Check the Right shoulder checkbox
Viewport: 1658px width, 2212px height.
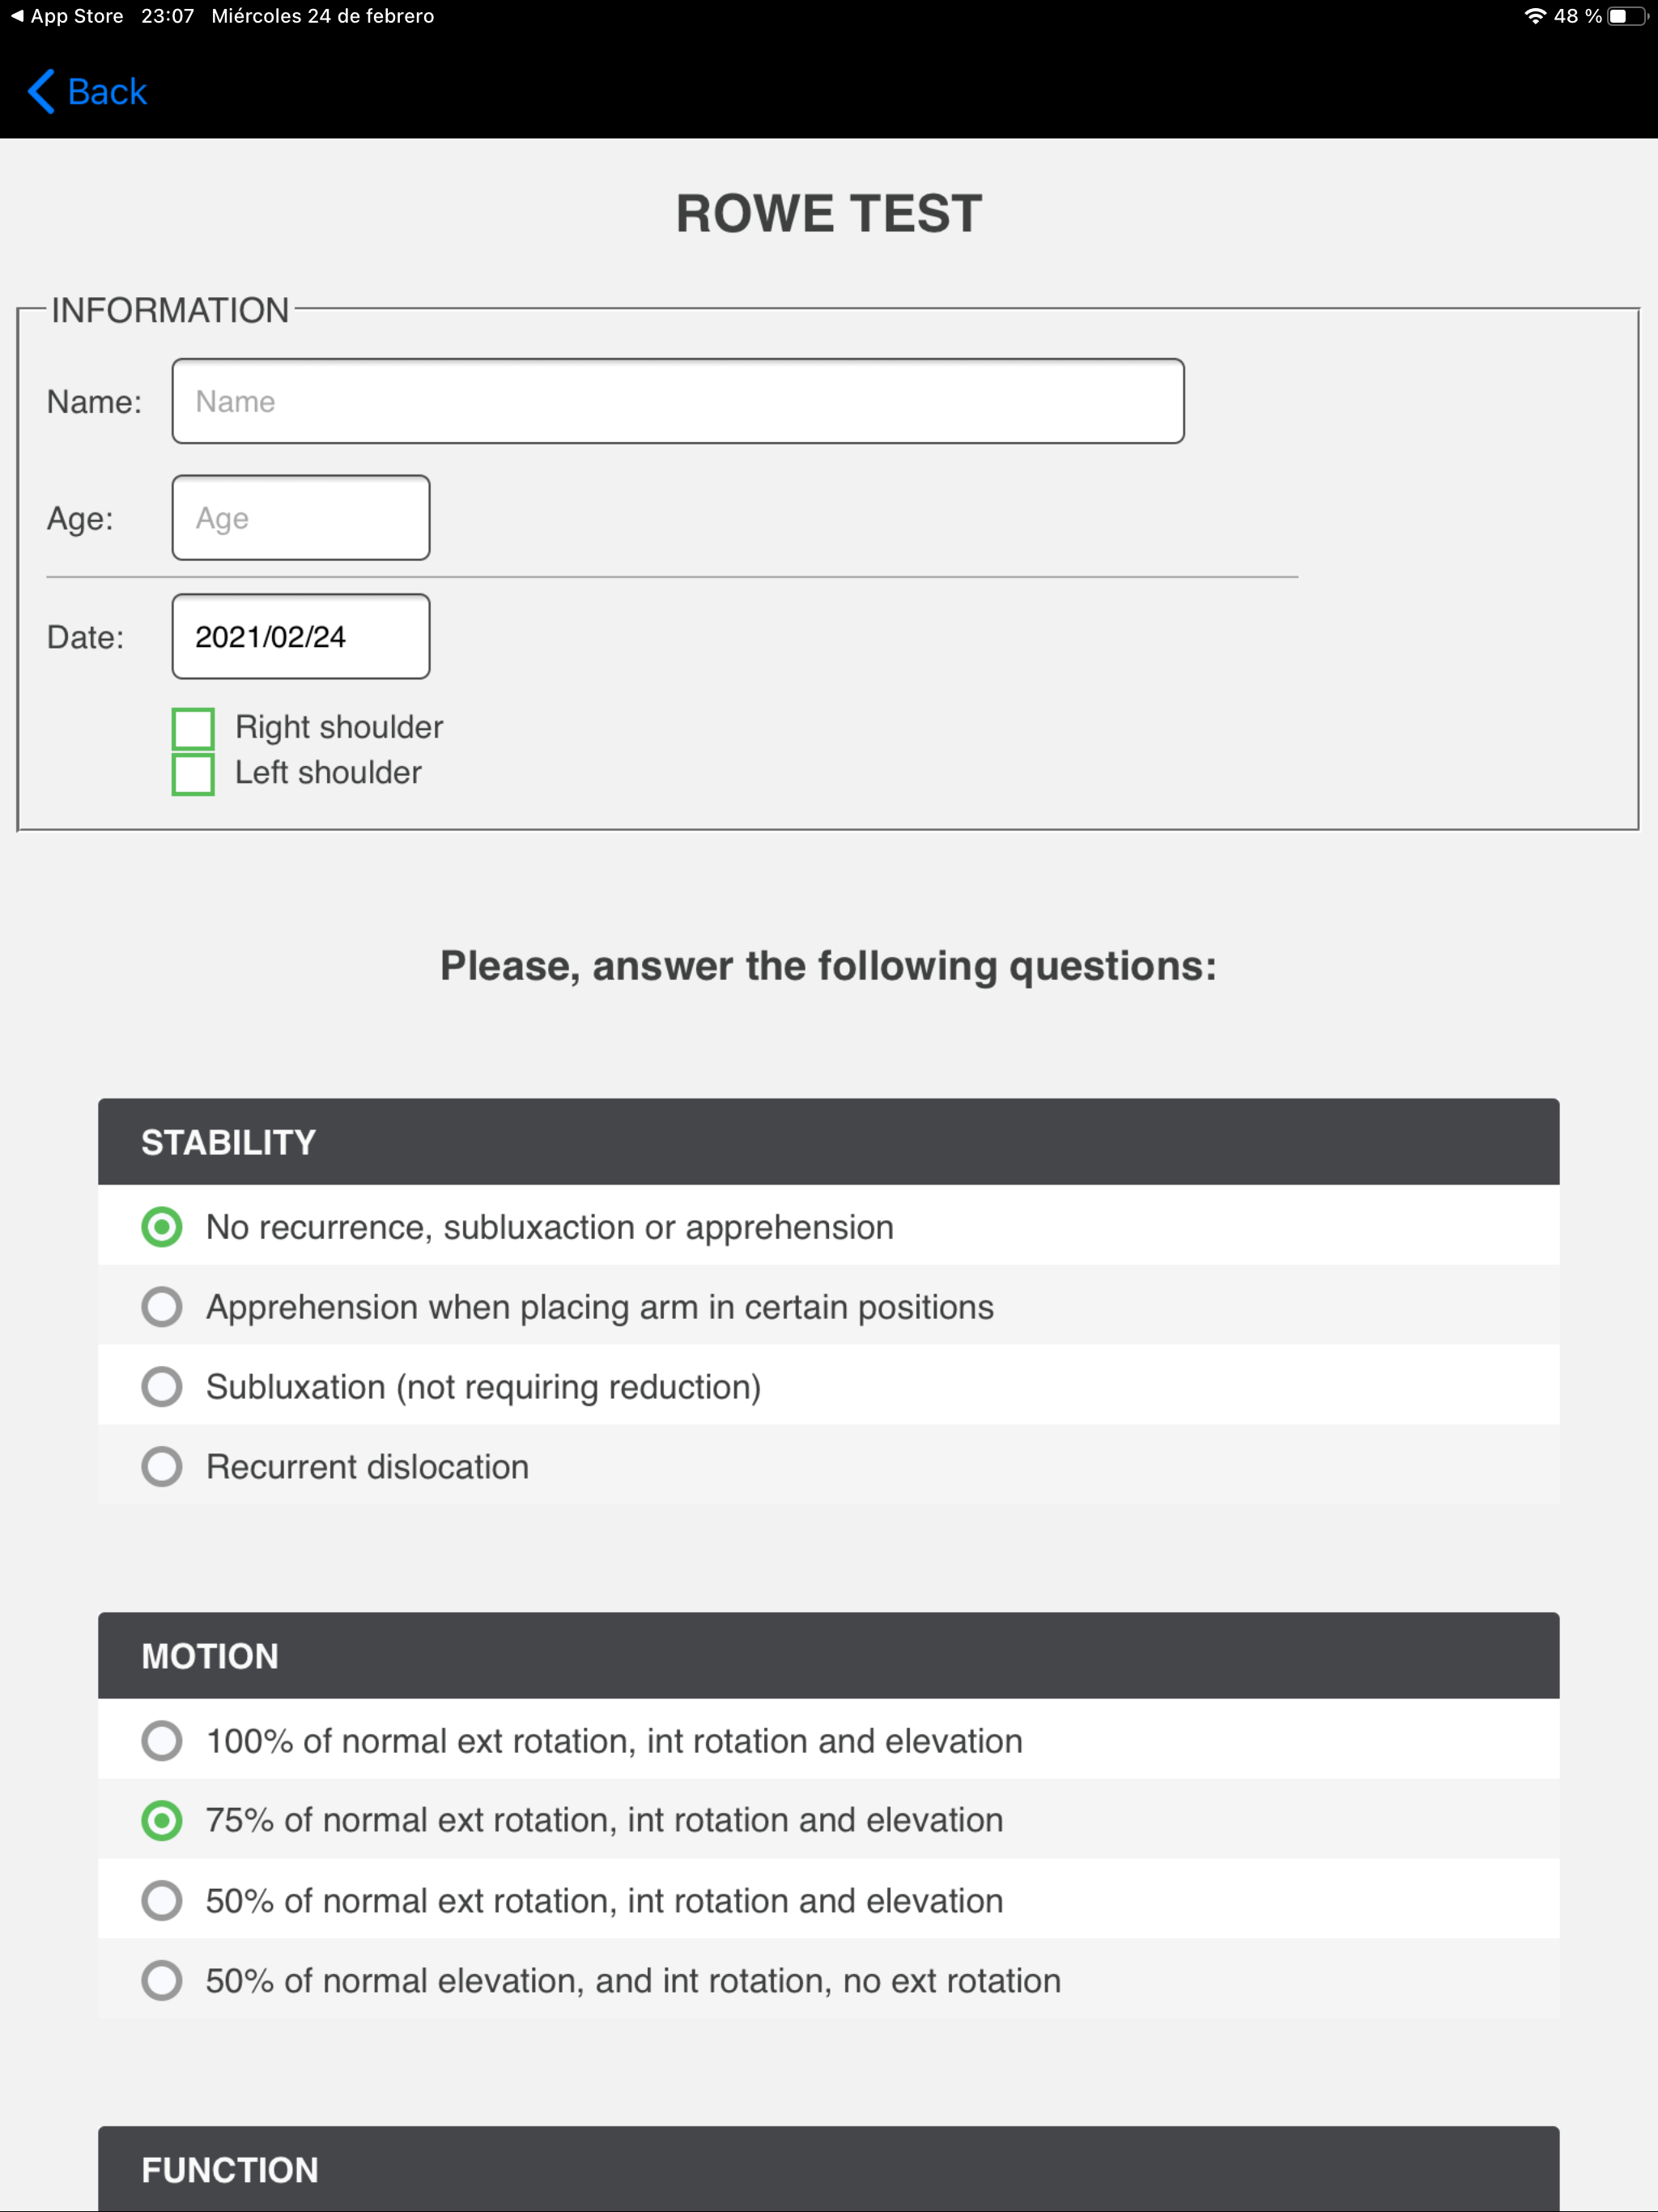coord(193,728)
